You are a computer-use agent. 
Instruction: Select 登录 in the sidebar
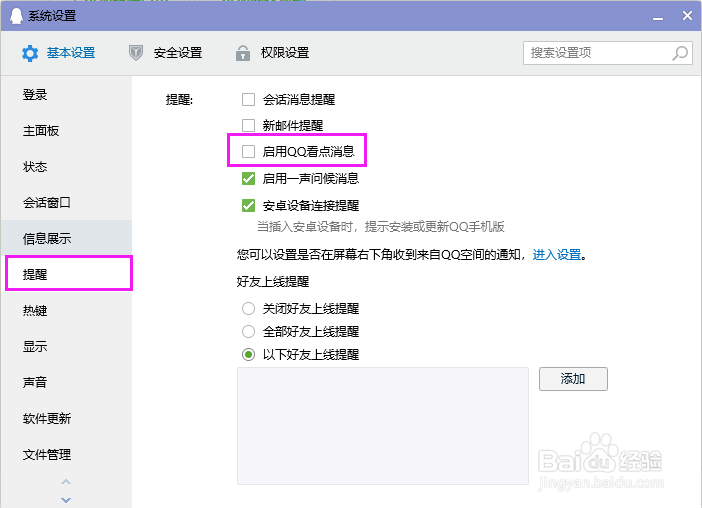coord(66,95)
